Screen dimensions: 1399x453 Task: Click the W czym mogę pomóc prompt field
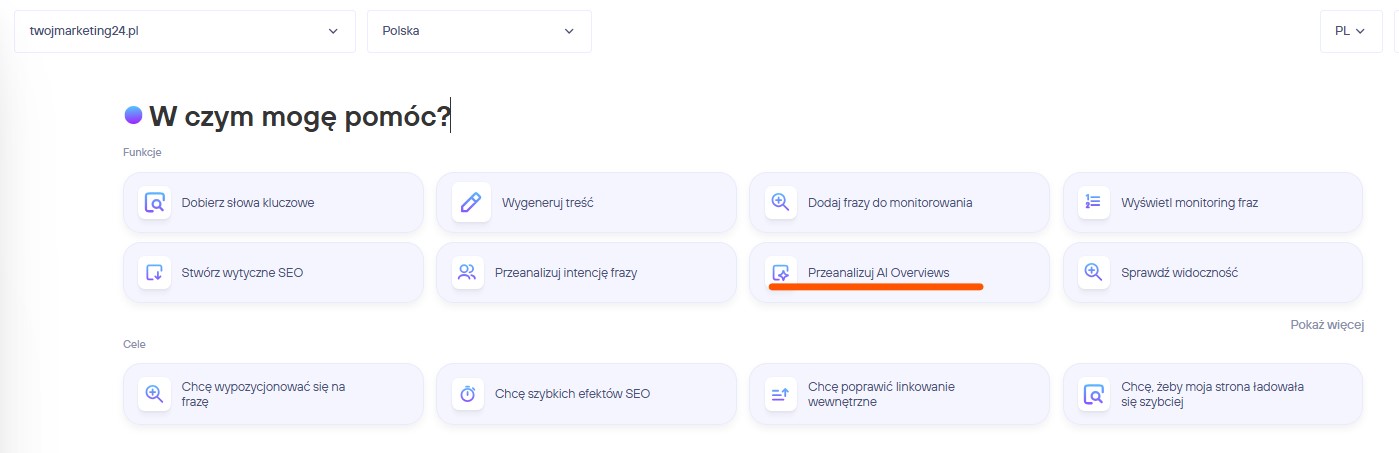click(300, 117)
